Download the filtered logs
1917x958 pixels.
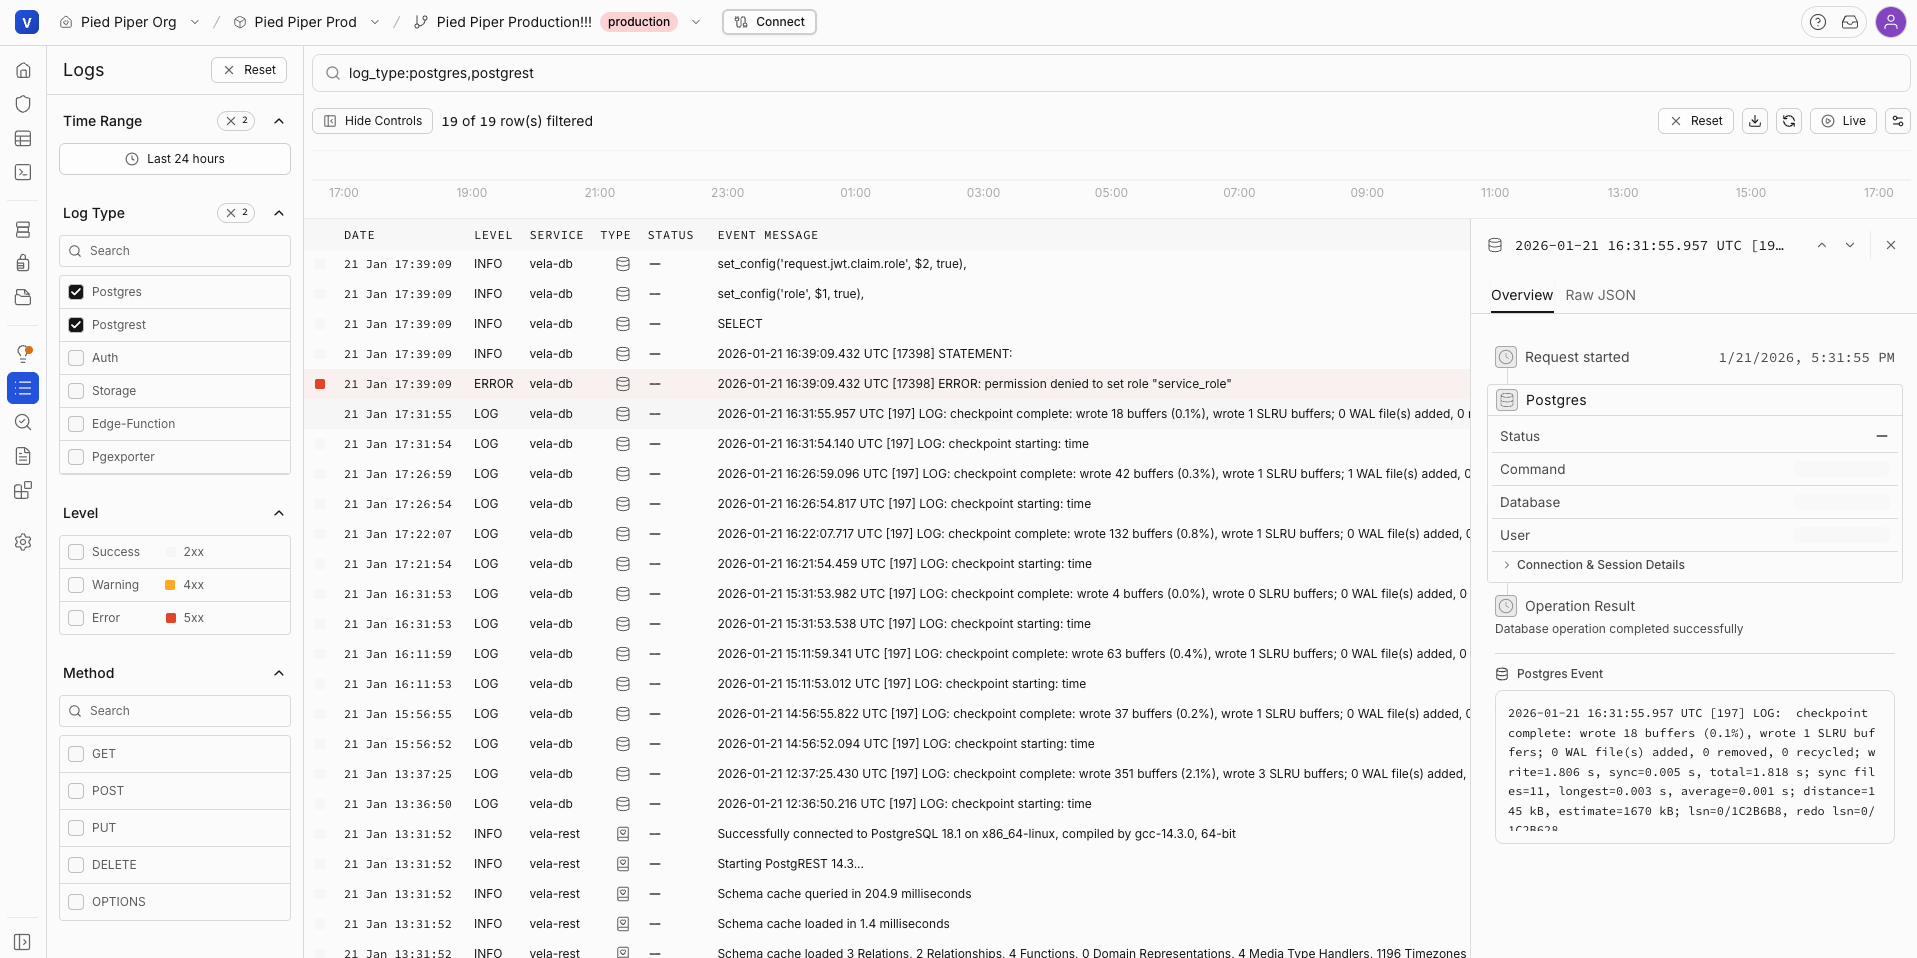pyautogui.click(x=1755, y=120)
